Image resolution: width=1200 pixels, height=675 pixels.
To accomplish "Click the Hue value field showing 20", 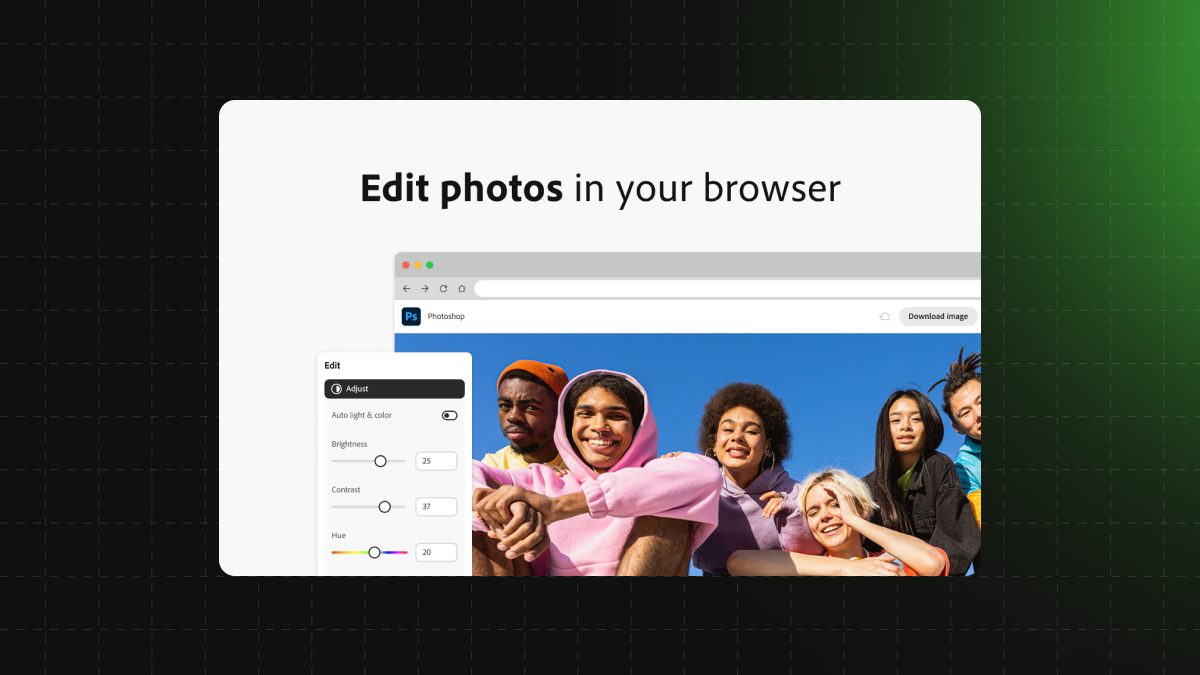I will tap(436, 552).
